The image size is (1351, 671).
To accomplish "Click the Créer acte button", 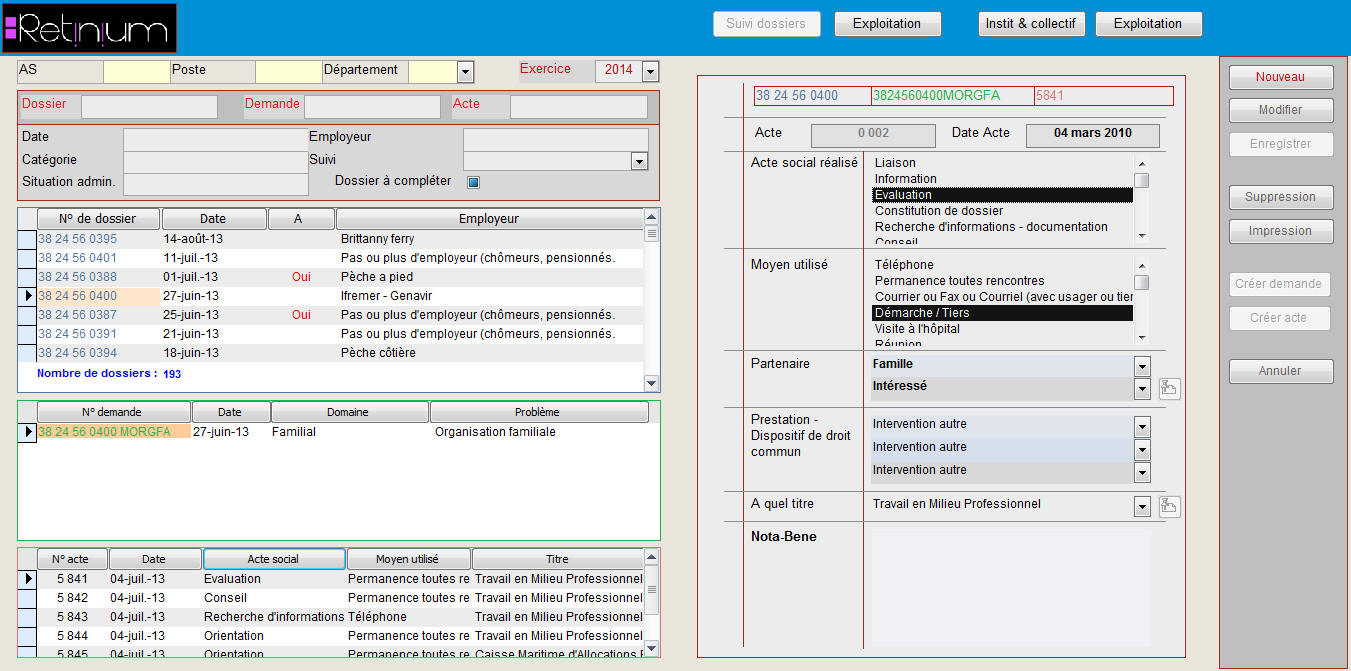I will click(x=1280, y=318).
